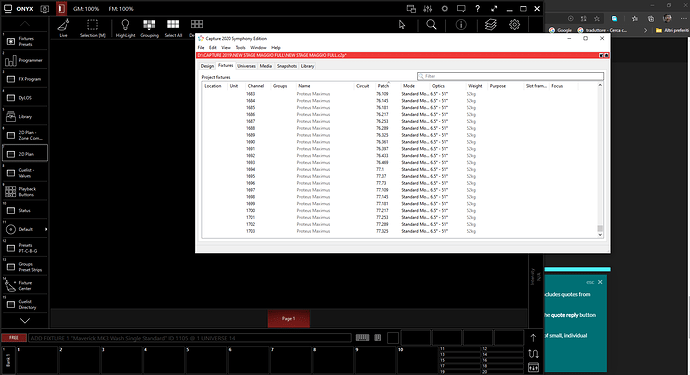This screenshot has height=375, width=690.
Task: Toggle Live mode in the ONYX toolbar
Action: (63, 28)
